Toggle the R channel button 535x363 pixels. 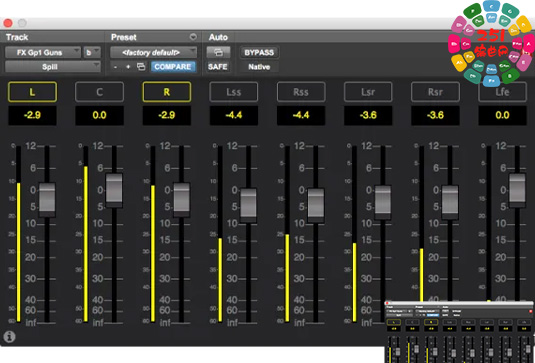tap(167, 92)
